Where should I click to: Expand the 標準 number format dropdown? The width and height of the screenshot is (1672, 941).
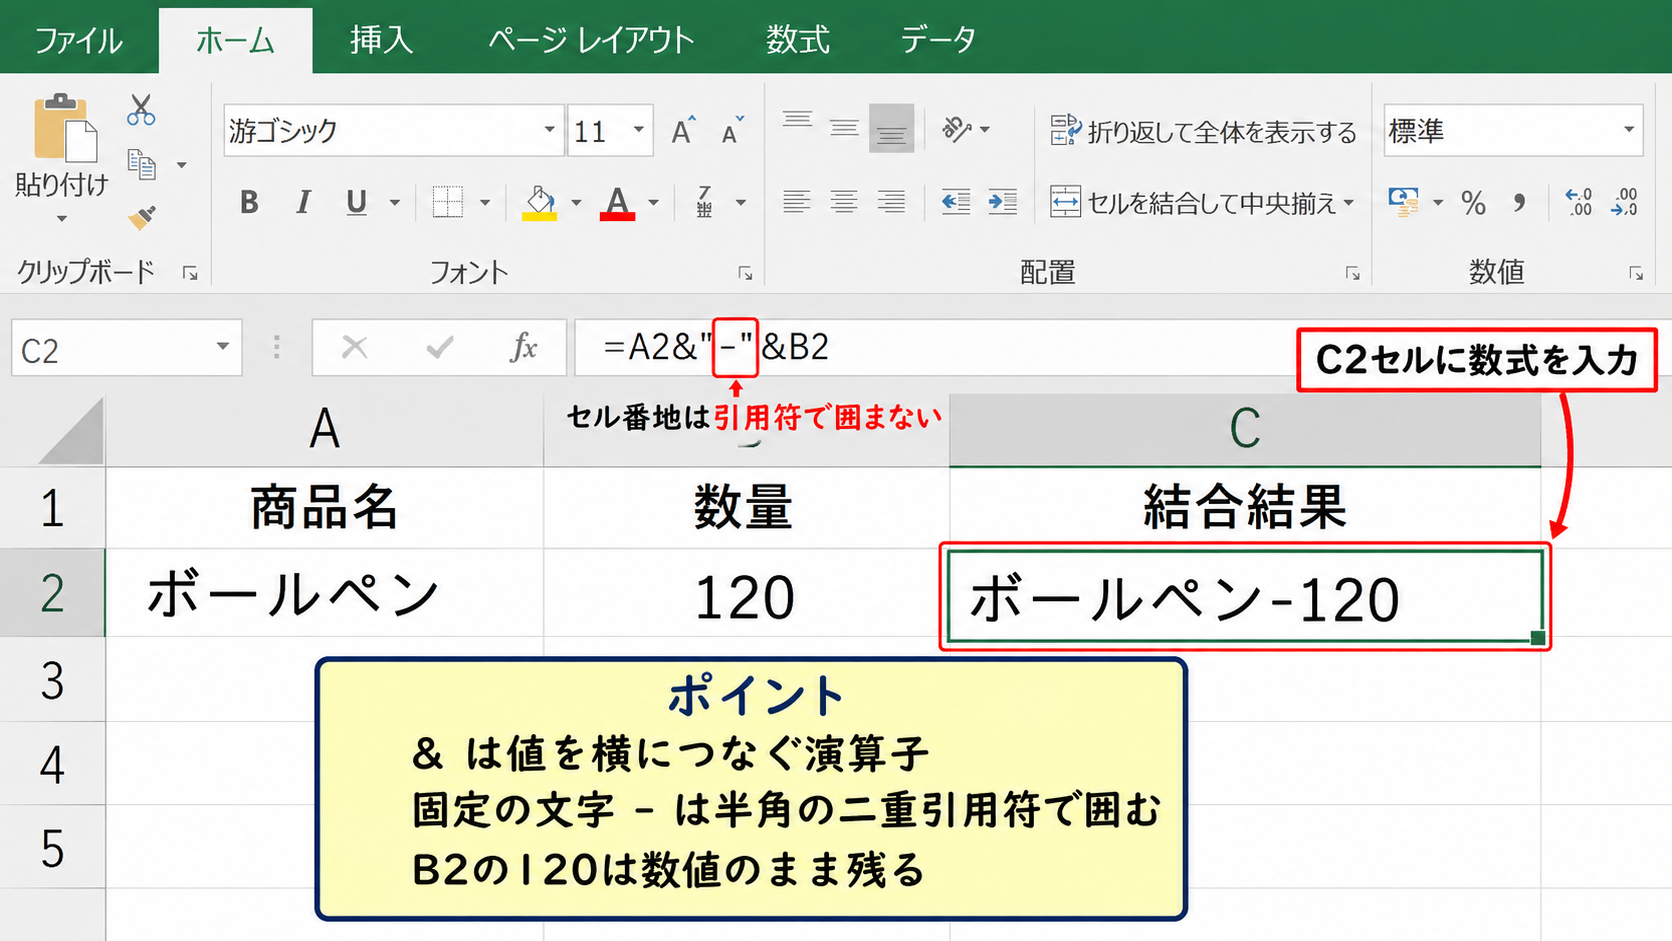click(x=1628, y=130)
